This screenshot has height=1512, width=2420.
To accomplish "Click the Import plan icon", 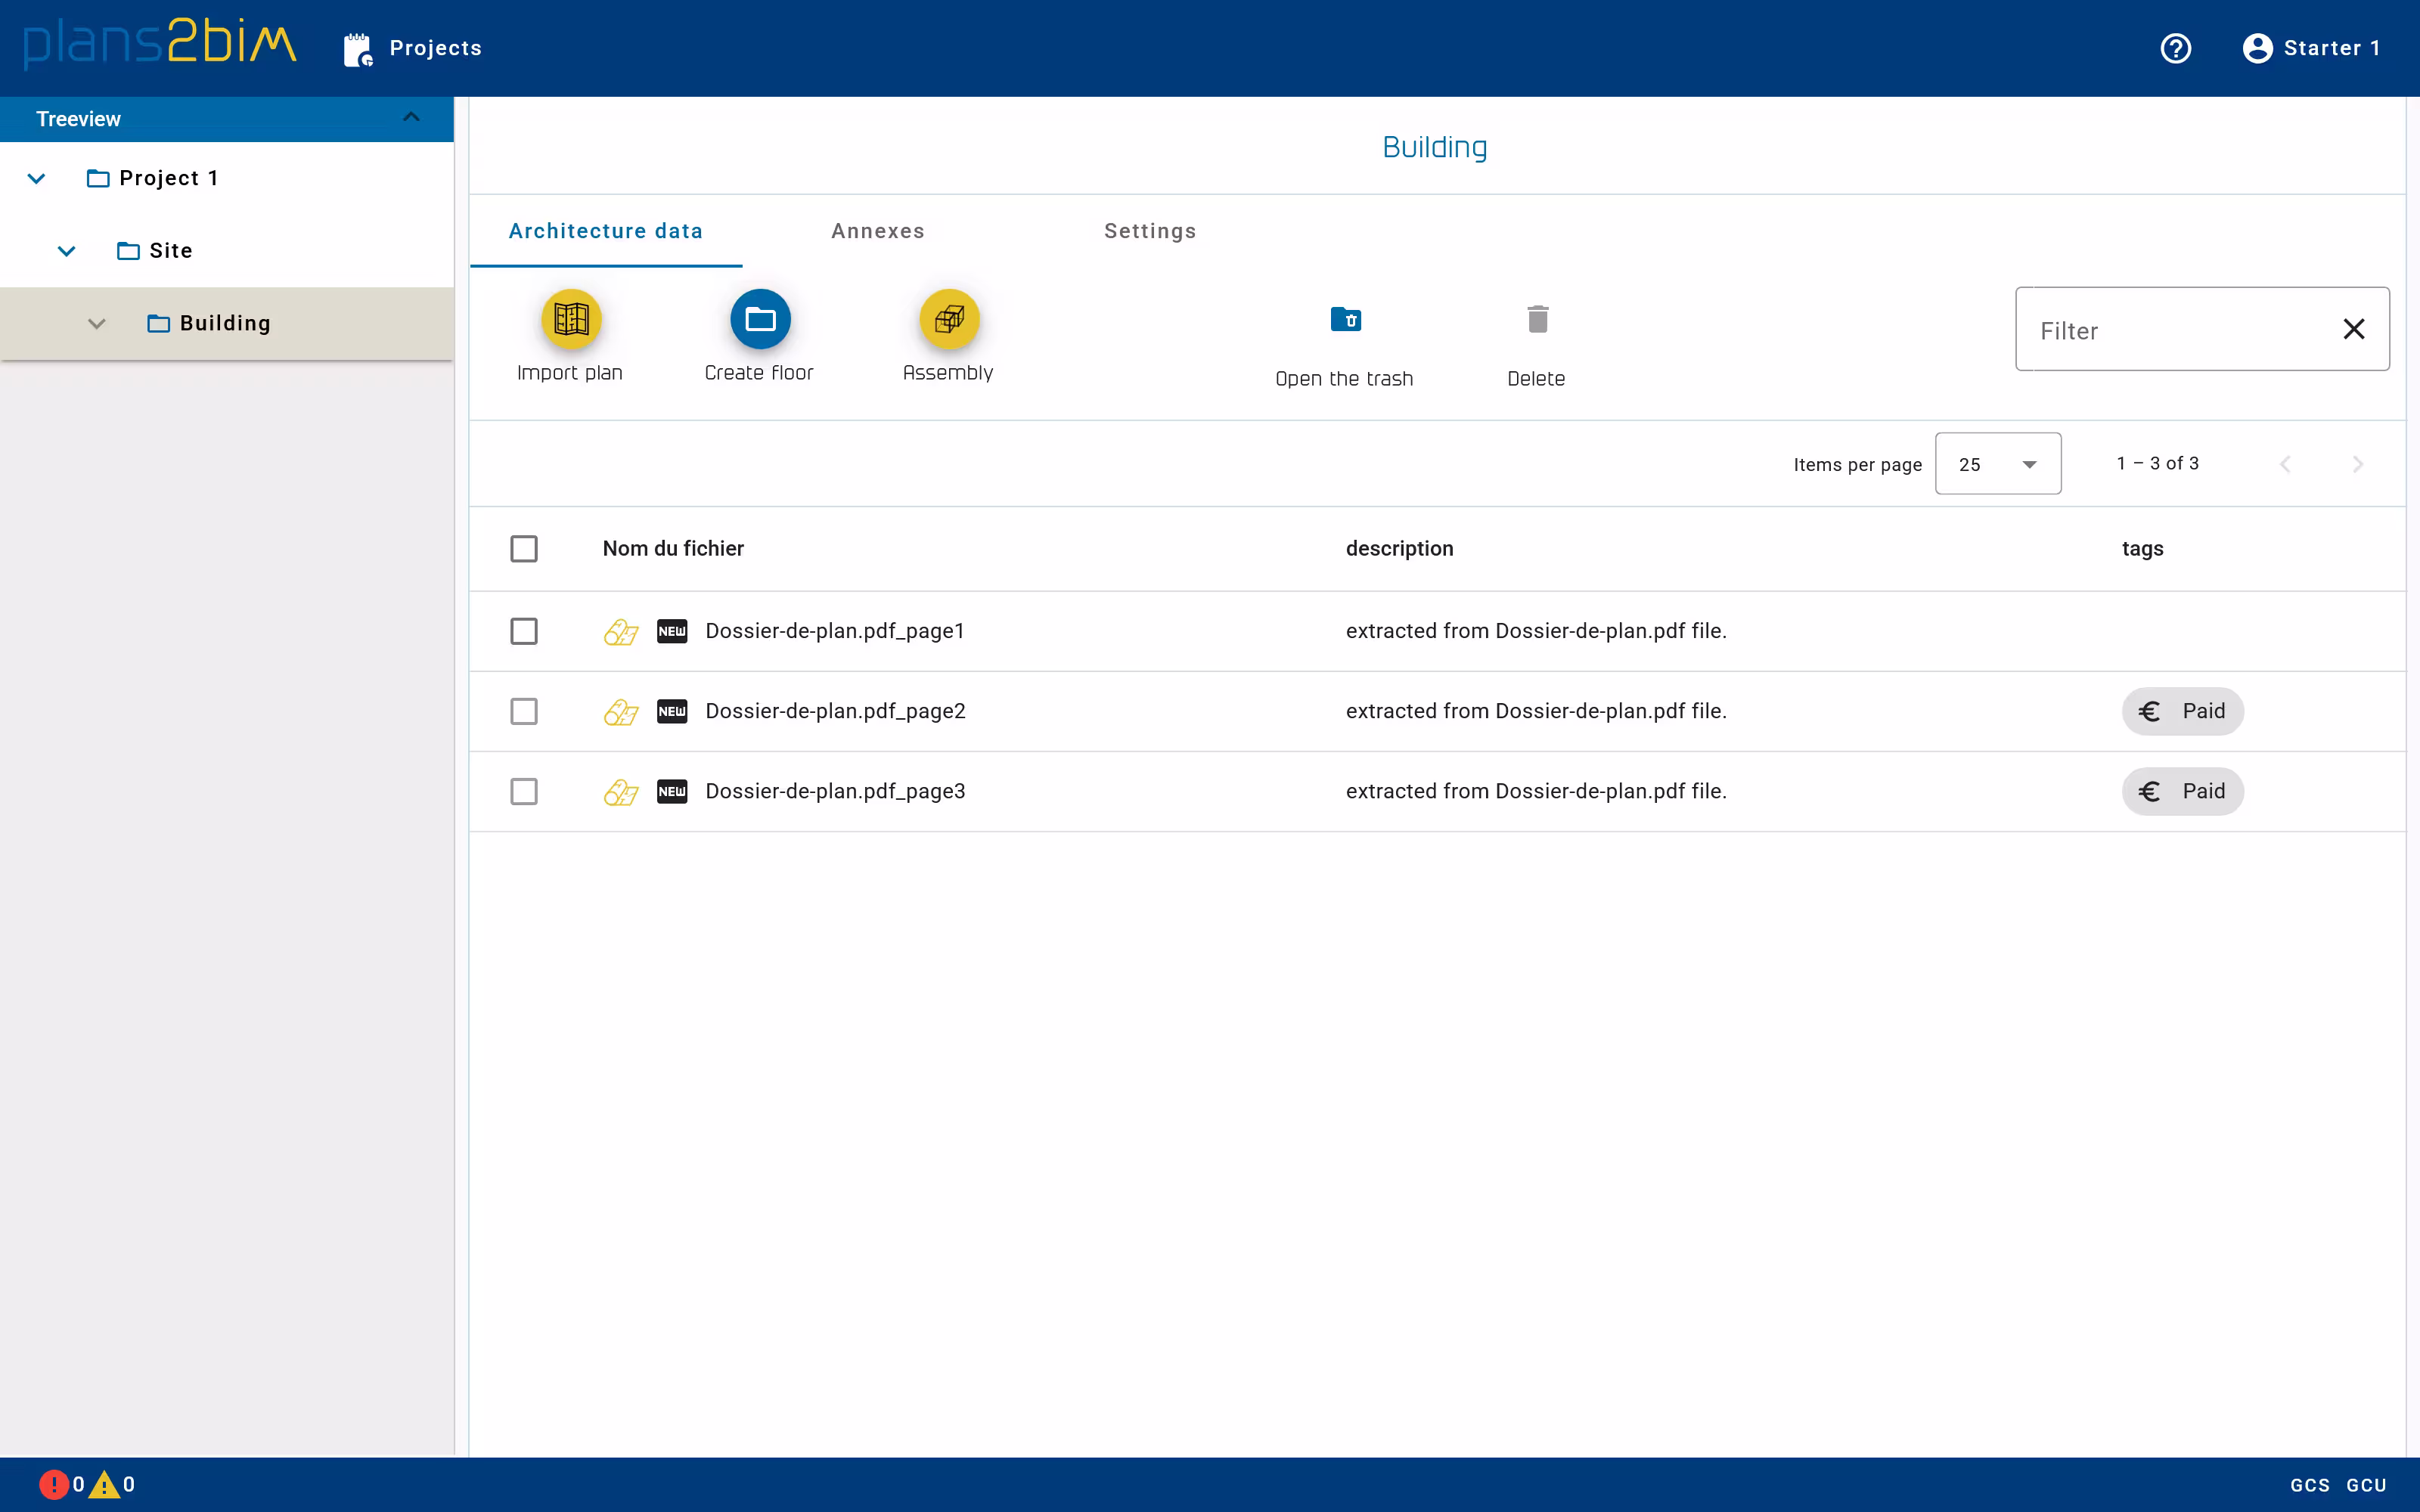I will pyautogui.click(x=570, y=319).
